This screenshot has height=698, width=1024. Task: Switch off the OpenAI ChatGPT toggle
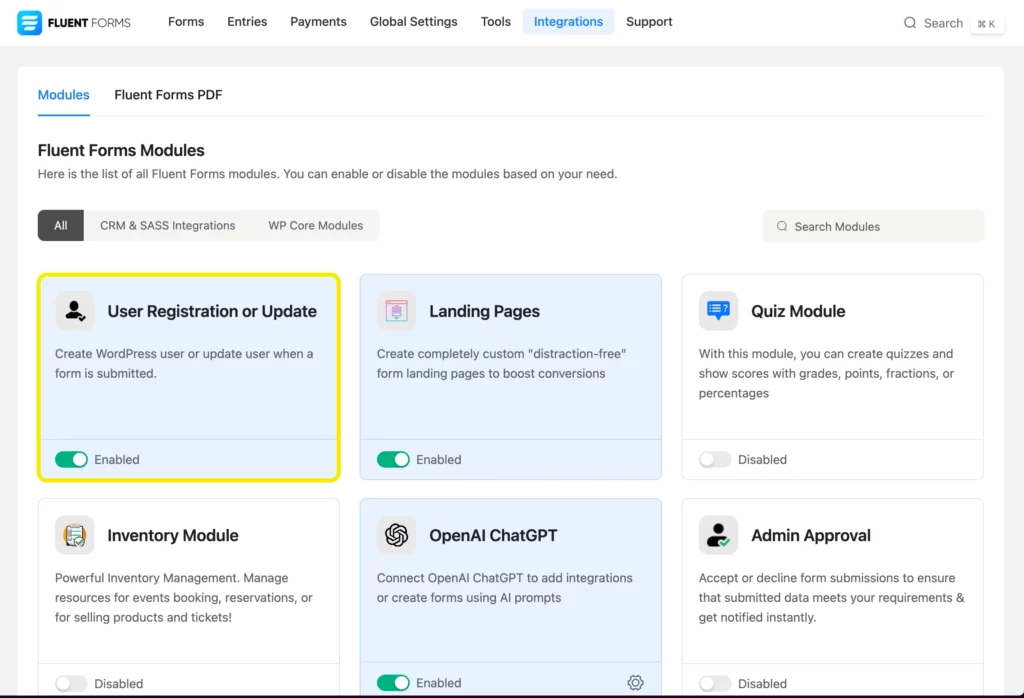point(393,683)
